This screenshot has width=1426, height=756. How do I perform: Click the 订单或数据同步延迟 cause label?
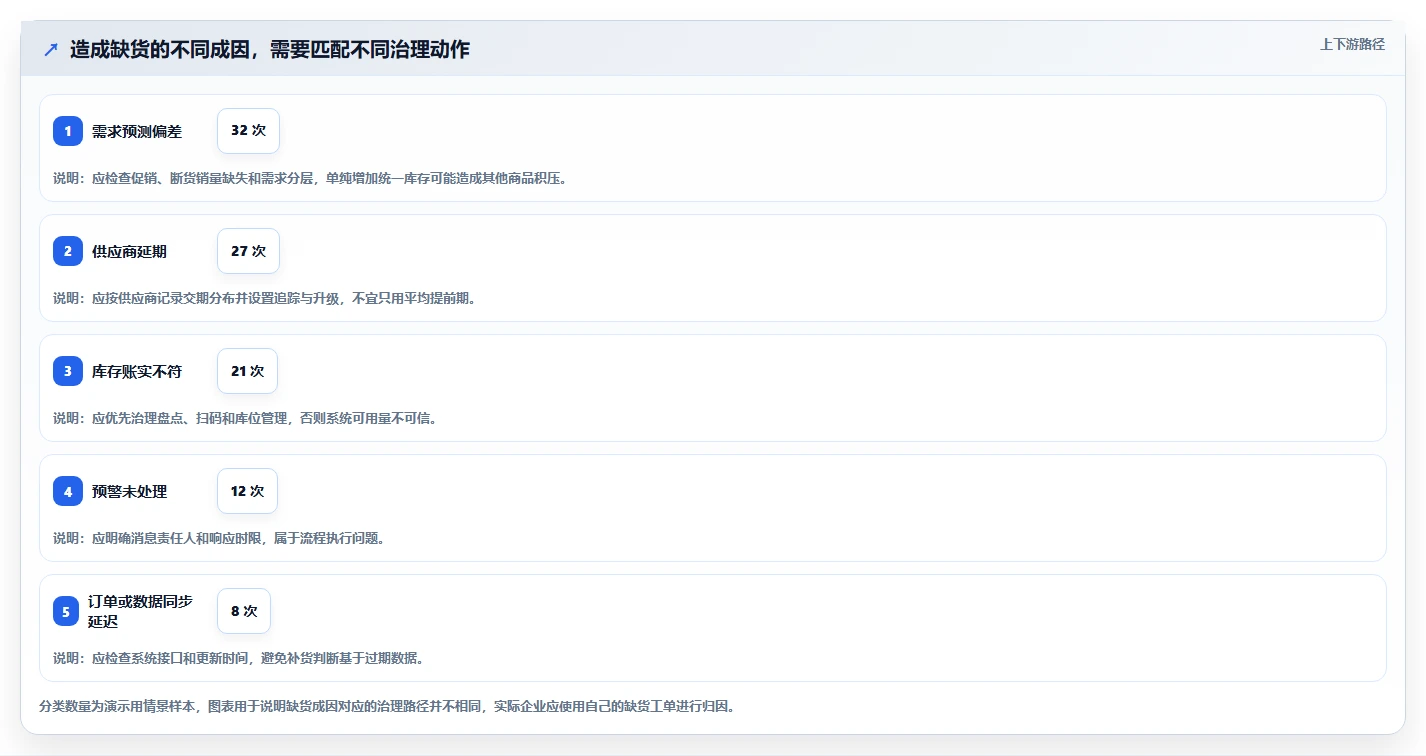[x=141, y=611]
